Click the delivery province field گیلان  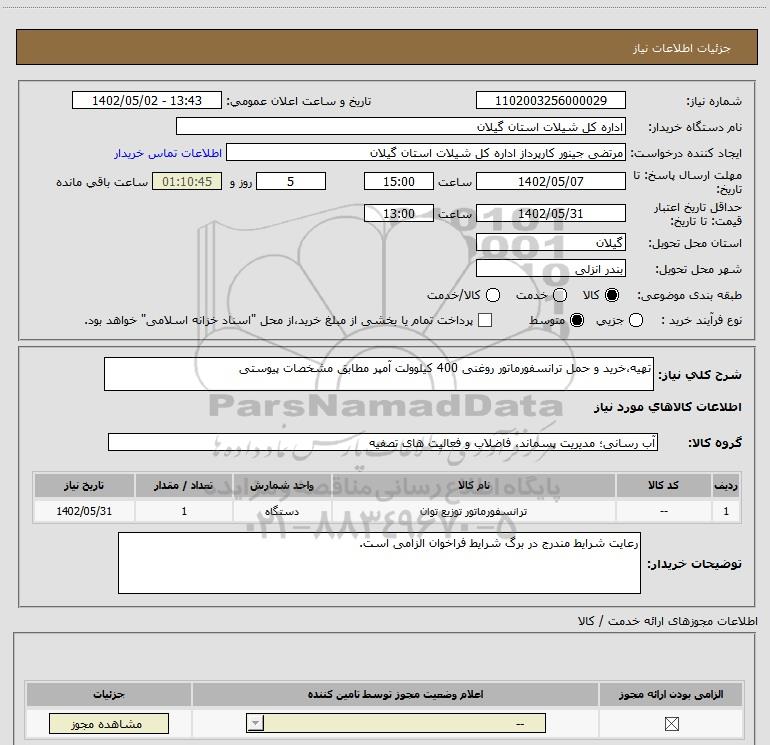coord(550,242)
